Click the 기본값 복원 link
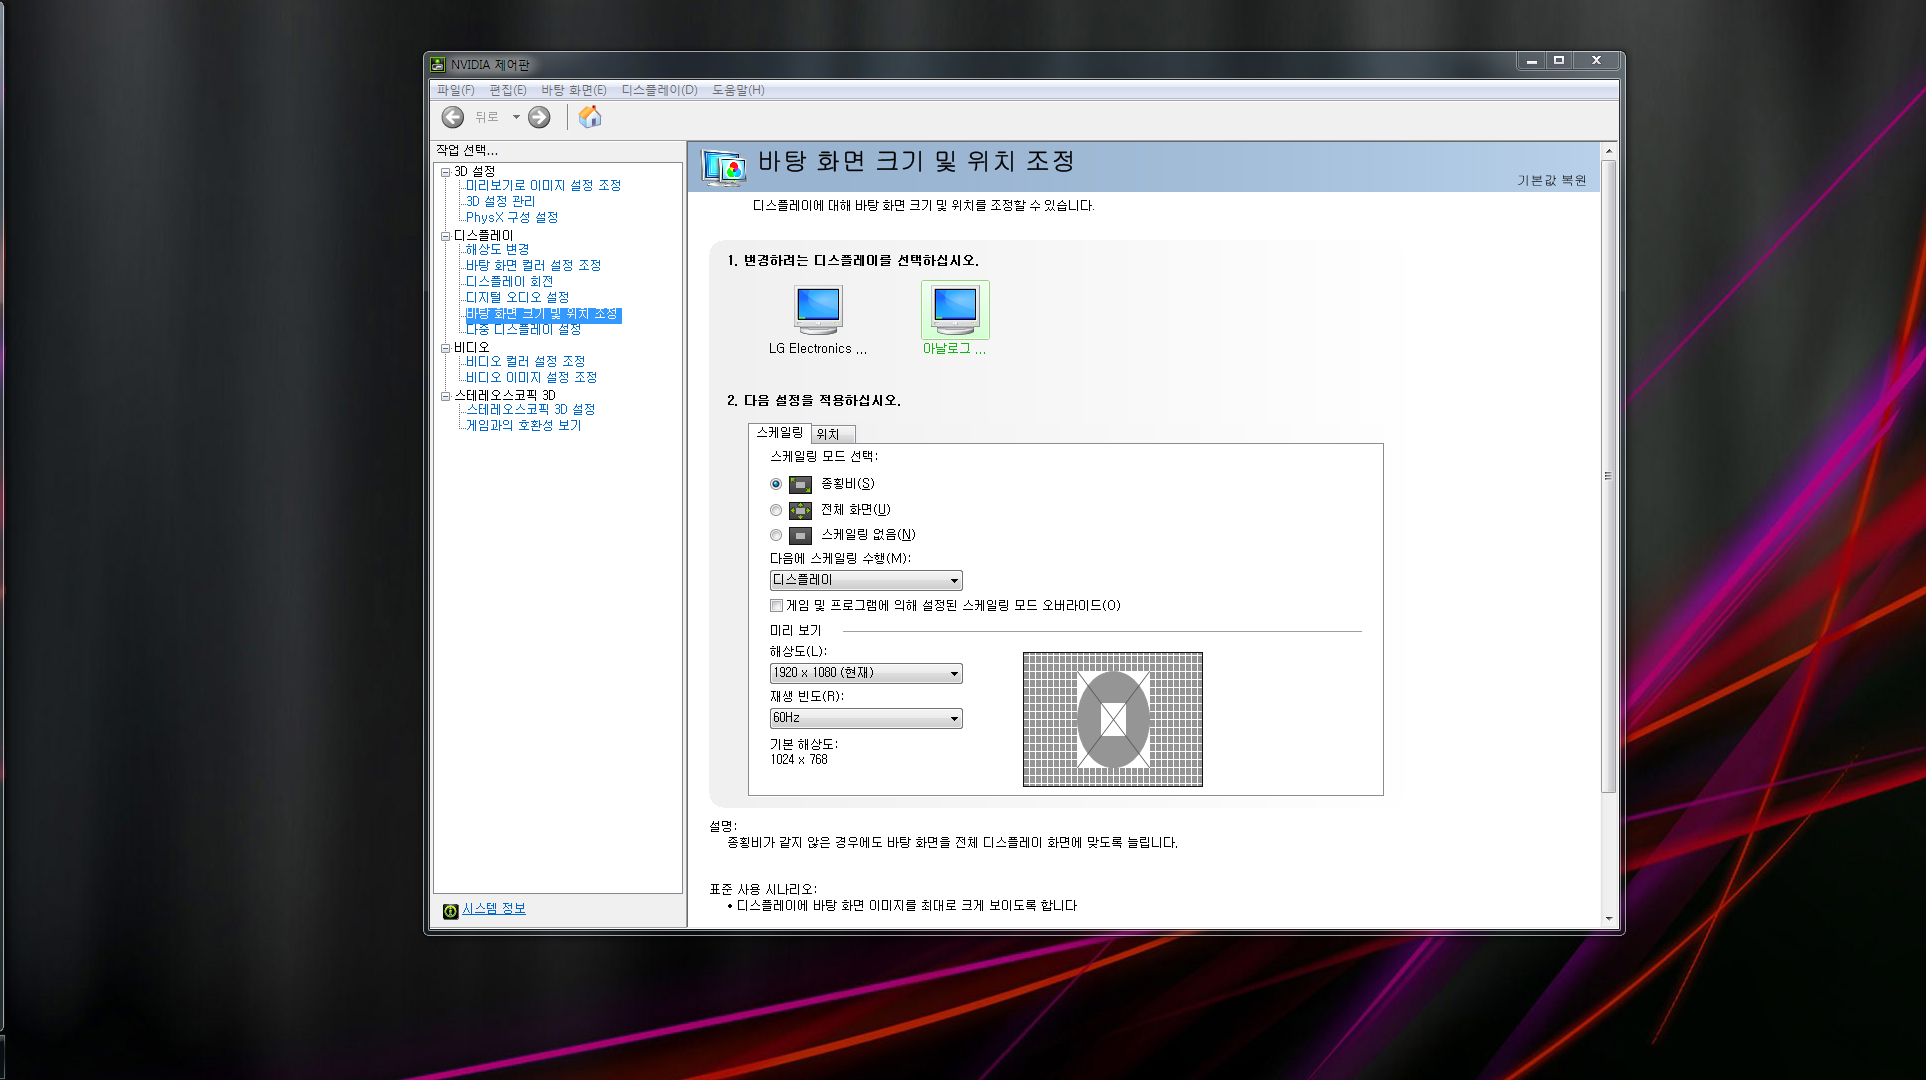1926x1080 pixels. coord(1551,180)
